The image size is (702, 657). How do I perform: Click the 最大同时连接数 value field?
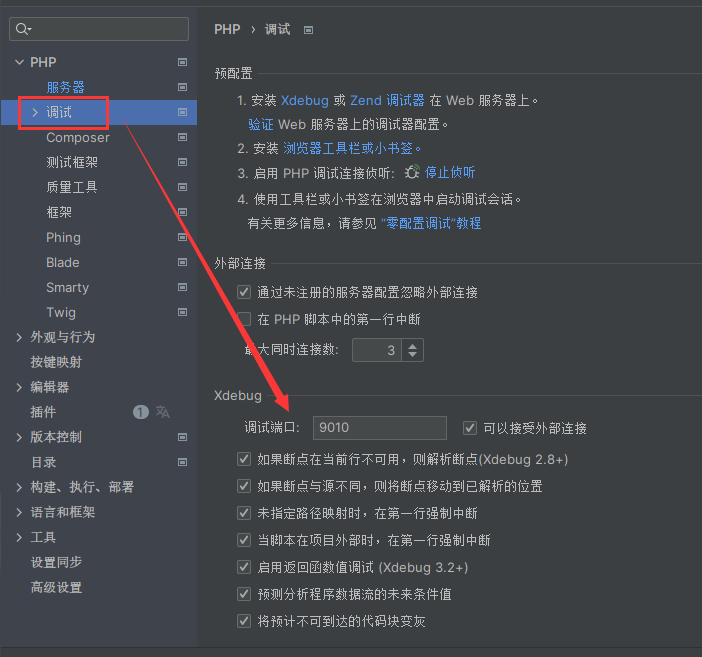pyautogui.click(x=377, y=350)
